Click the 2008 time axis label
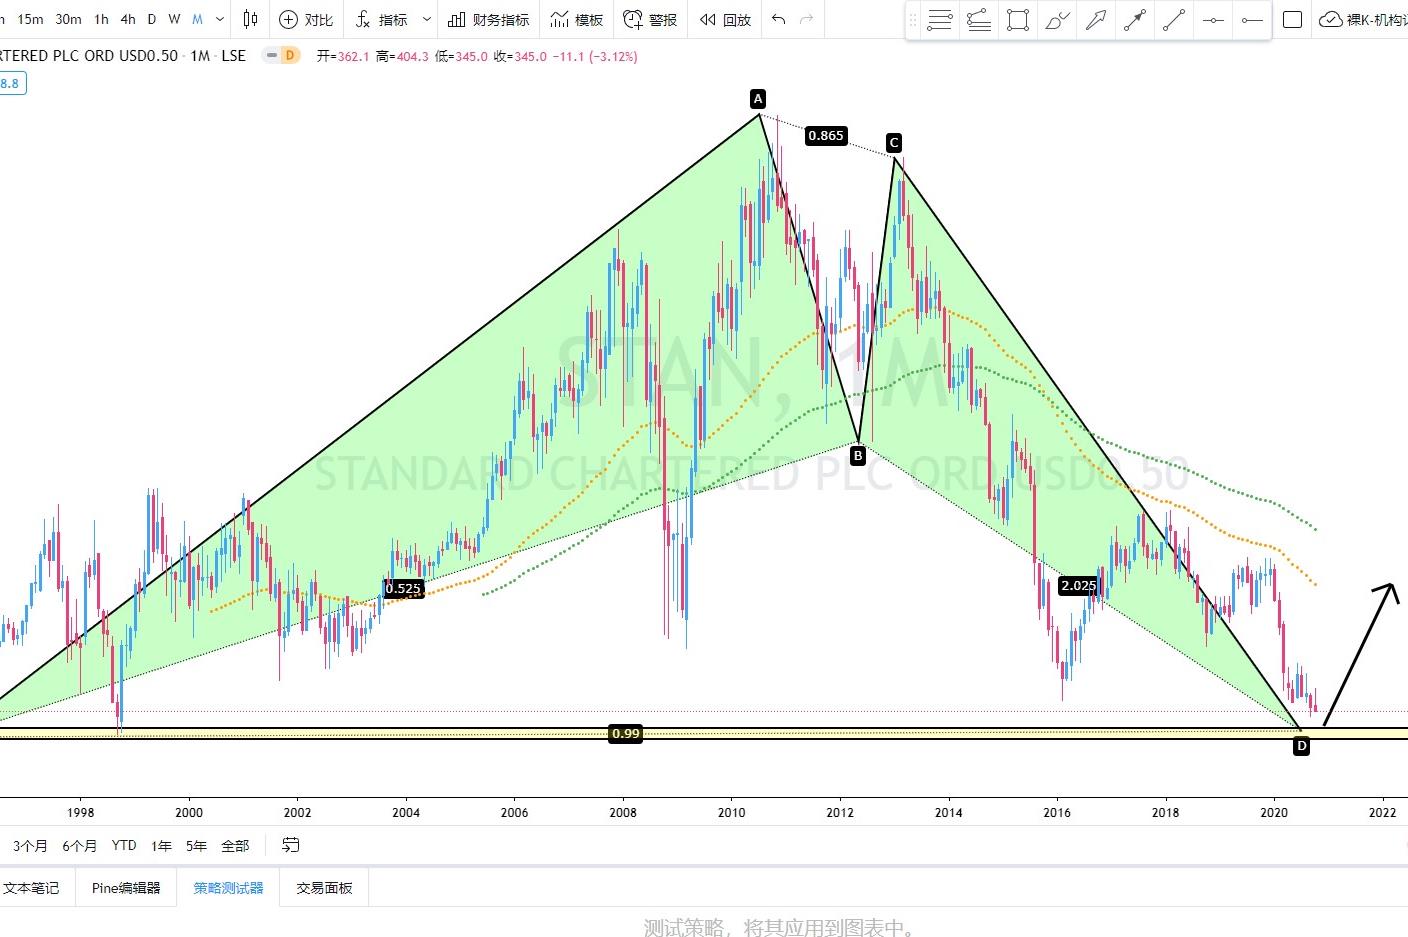Image resolution: width=1408 pixels, height=937 pixels. pos(623,812)
